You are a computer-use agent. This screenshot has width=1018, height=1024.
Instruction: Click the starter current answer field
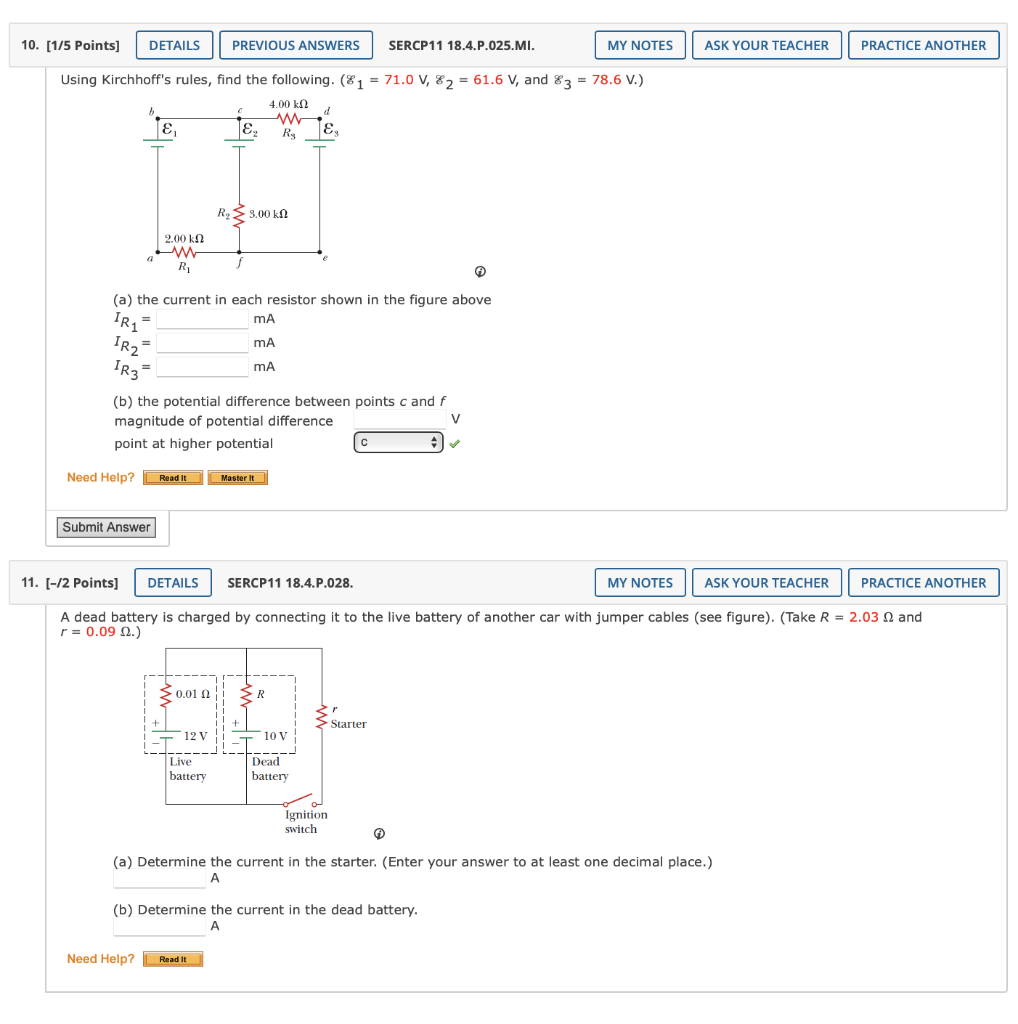[159, 878]
